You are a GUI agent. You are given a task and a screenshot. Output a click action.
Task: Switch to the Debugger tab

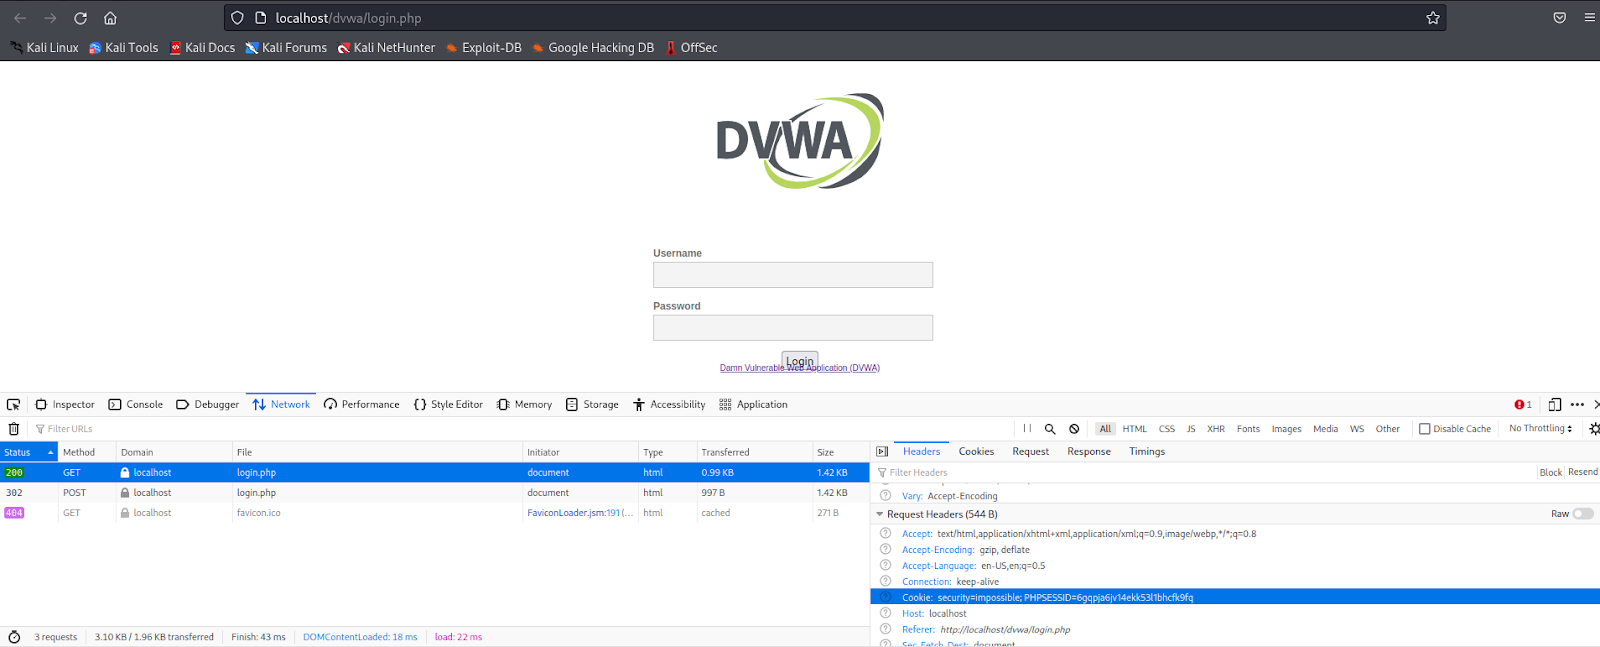[x=208, y=405]
